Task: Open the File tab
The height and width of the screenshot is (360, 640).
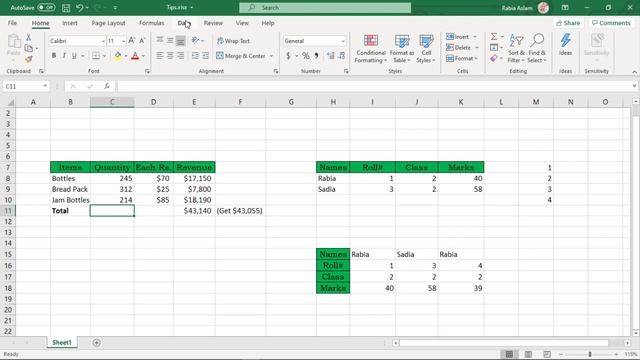Action: 12,23
